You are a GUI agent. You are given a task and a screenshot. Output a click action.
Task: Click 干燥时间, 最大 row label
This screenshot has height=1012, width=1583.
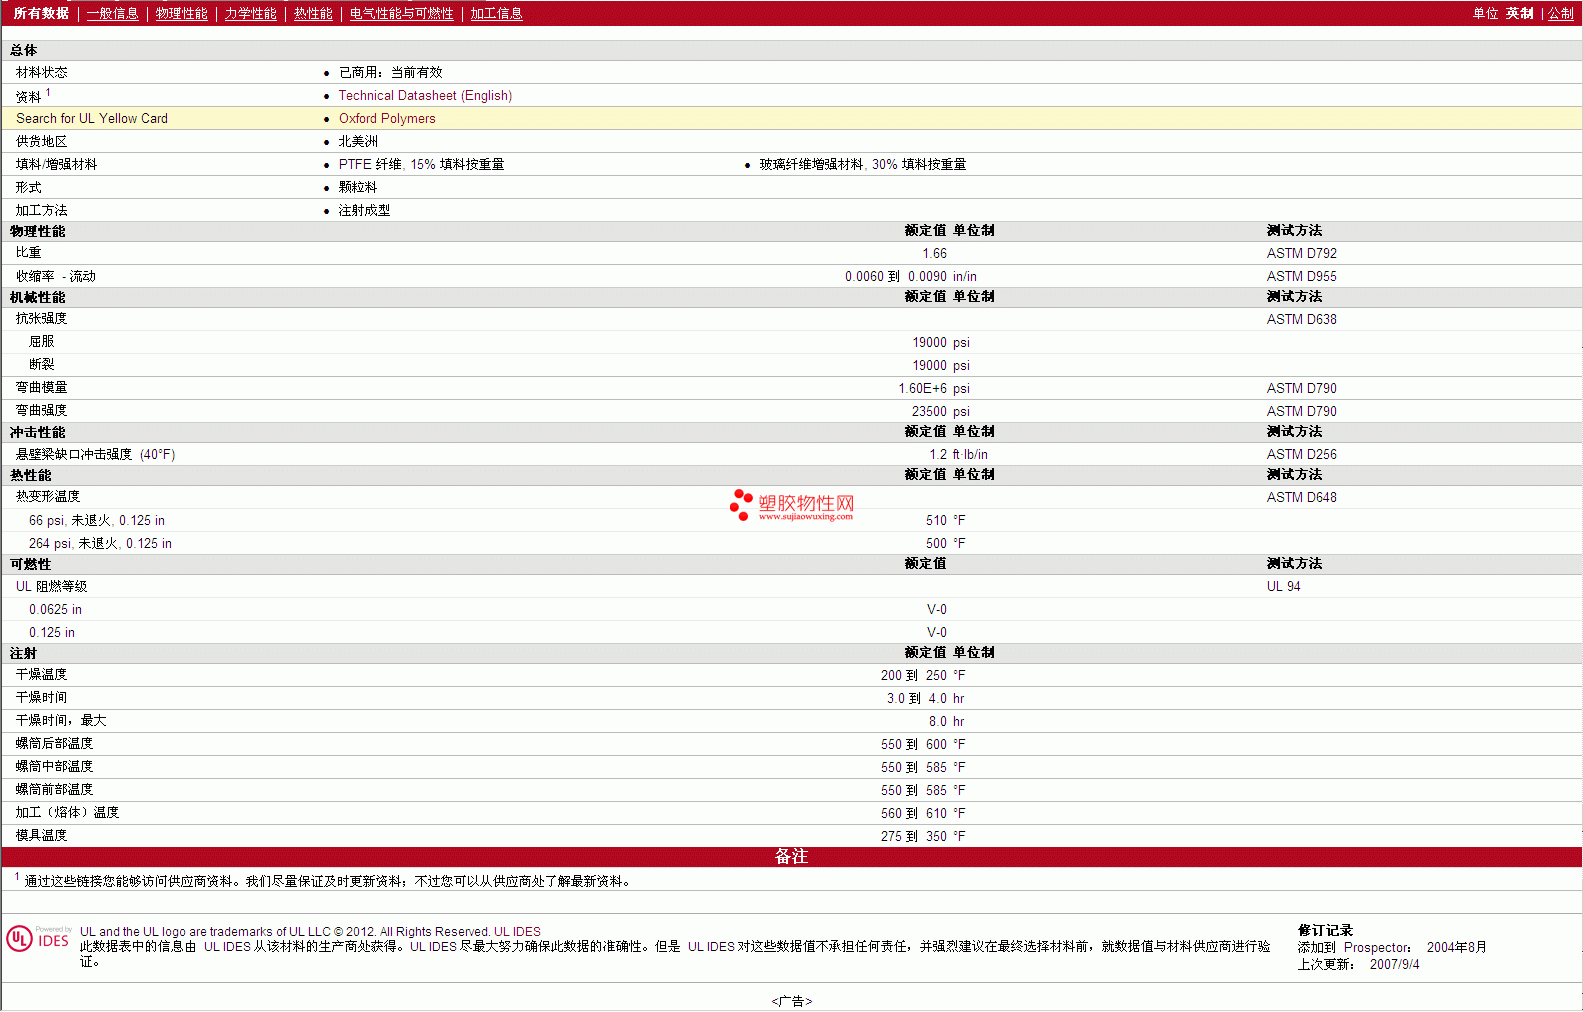61,721
